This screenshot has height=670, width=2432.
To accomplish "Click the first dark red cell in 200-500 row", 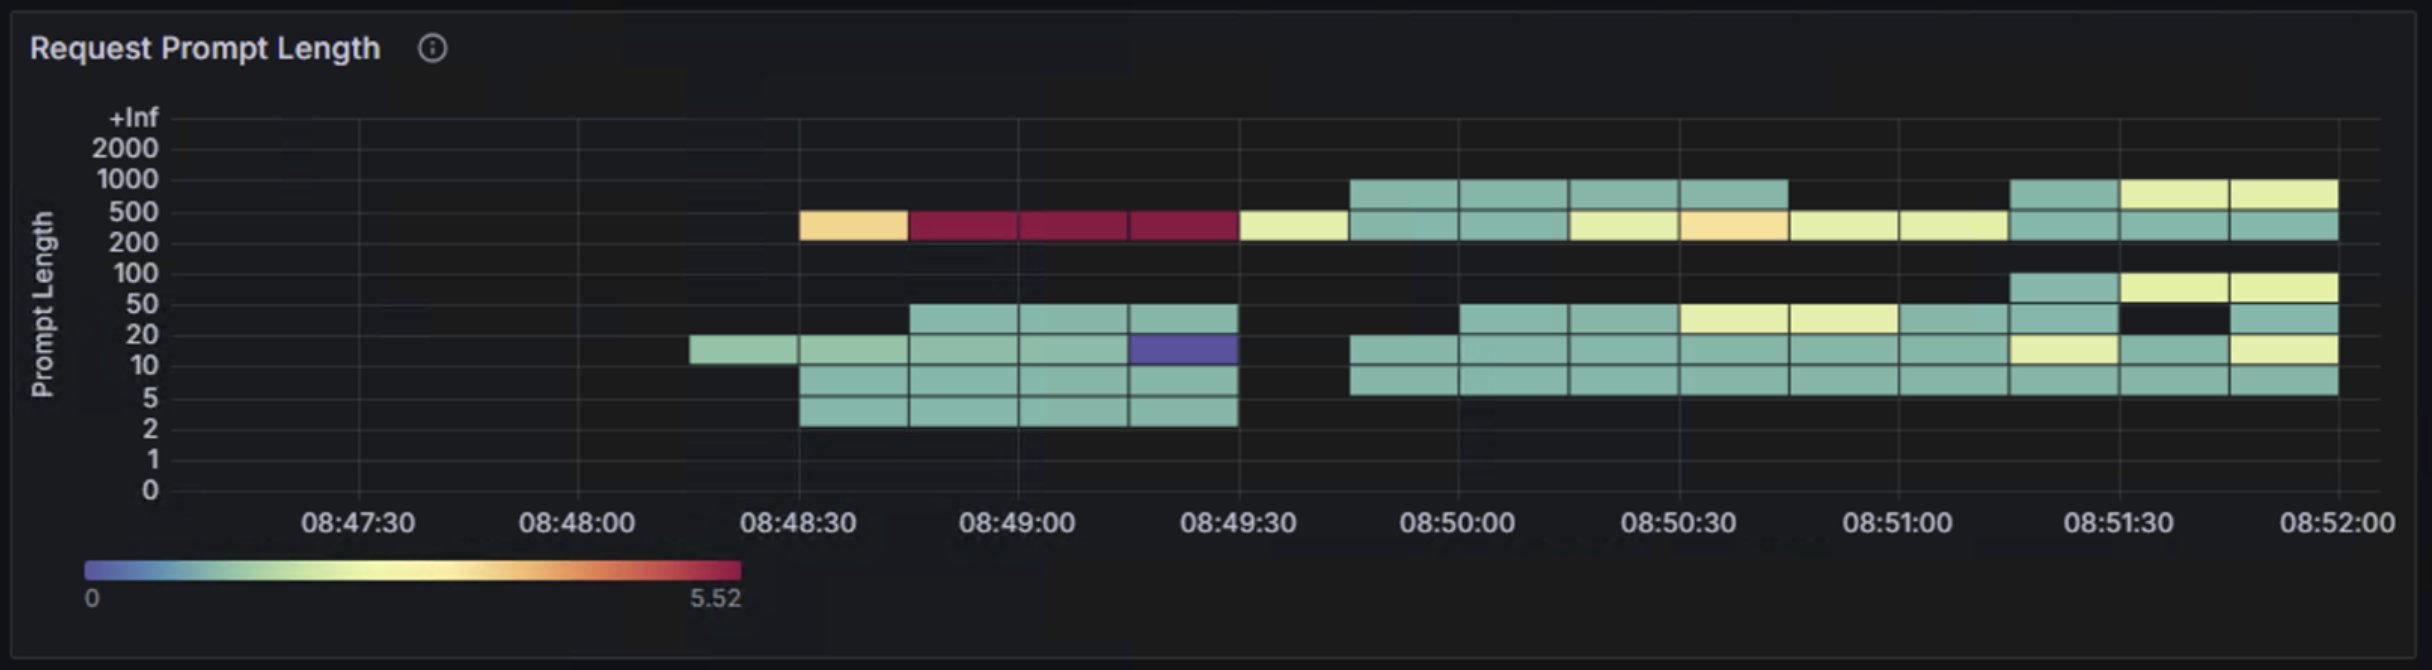I will pyautogui.click(x=964, y=226).
